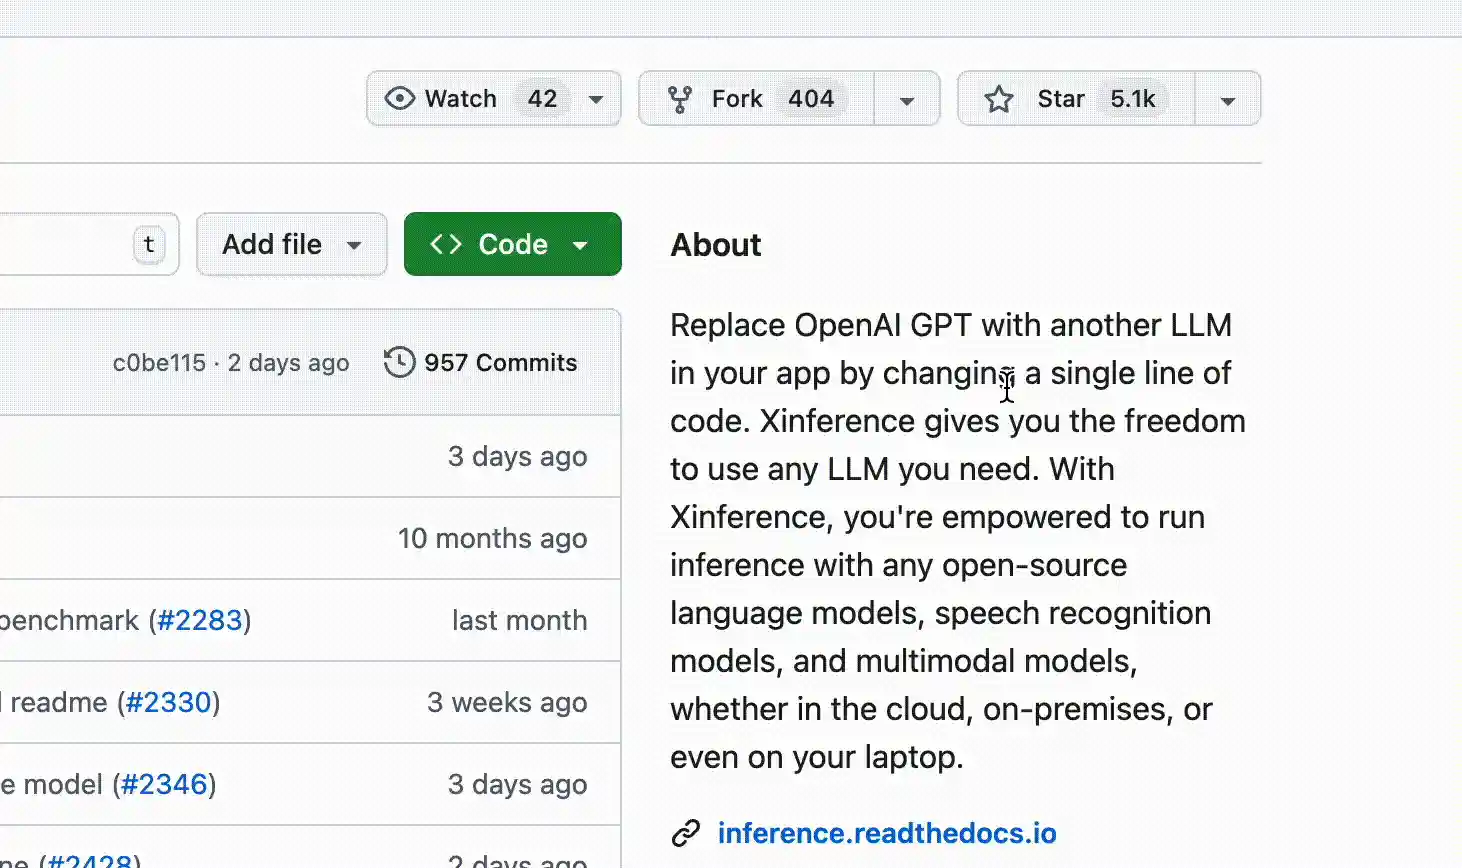Image resolution: width=1462 pixels, height=868 pixels.
Task: Open the Watch notifications dropdown arrow
Action: click(x=596, y=99)
